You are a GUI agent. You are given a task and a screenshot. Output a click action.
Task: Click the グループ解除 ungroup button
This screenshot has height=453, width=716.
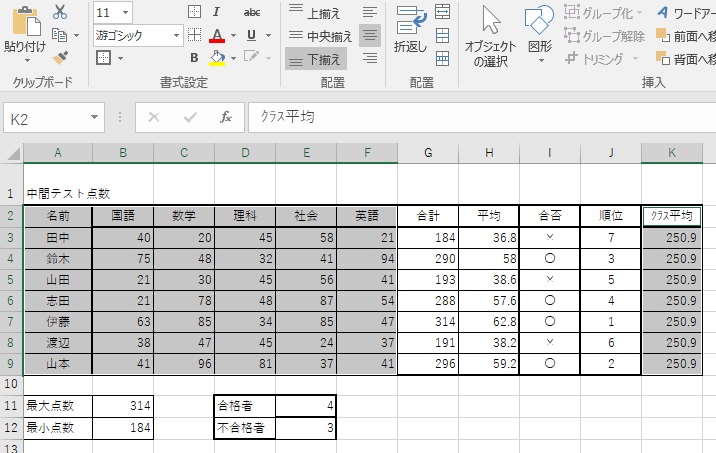[604, 36]
